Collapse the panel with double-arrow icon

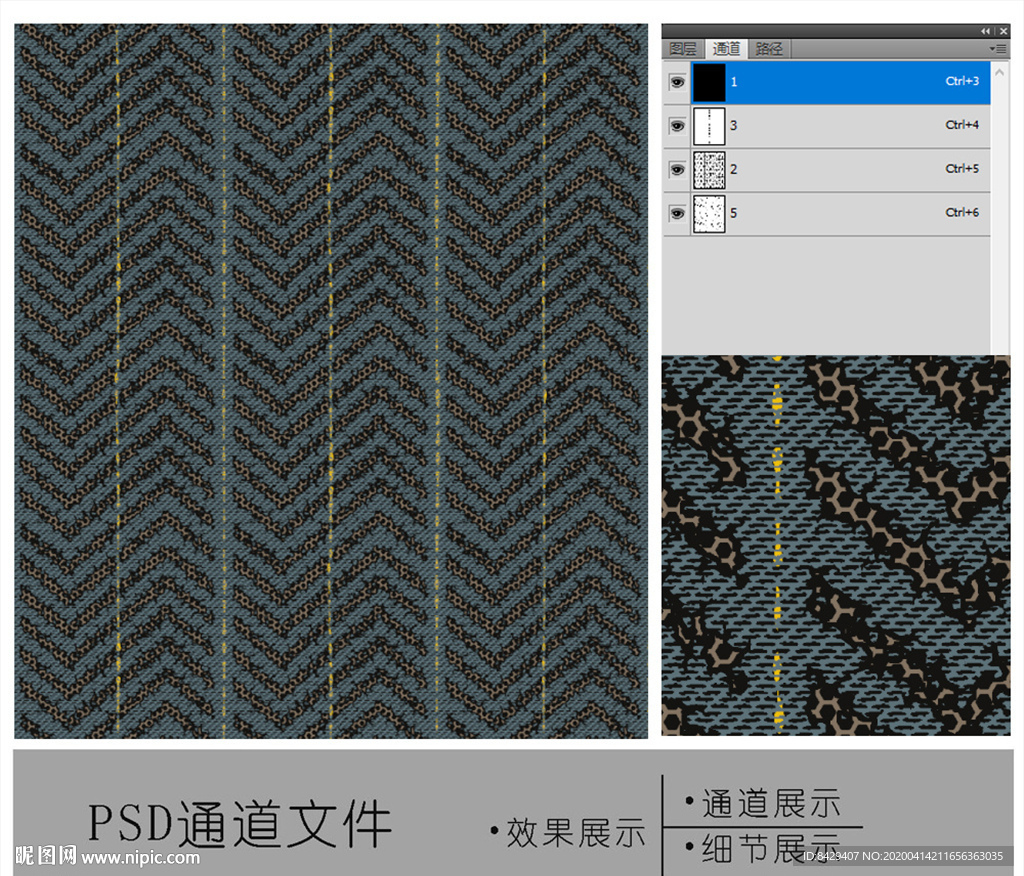coord(985,31)
